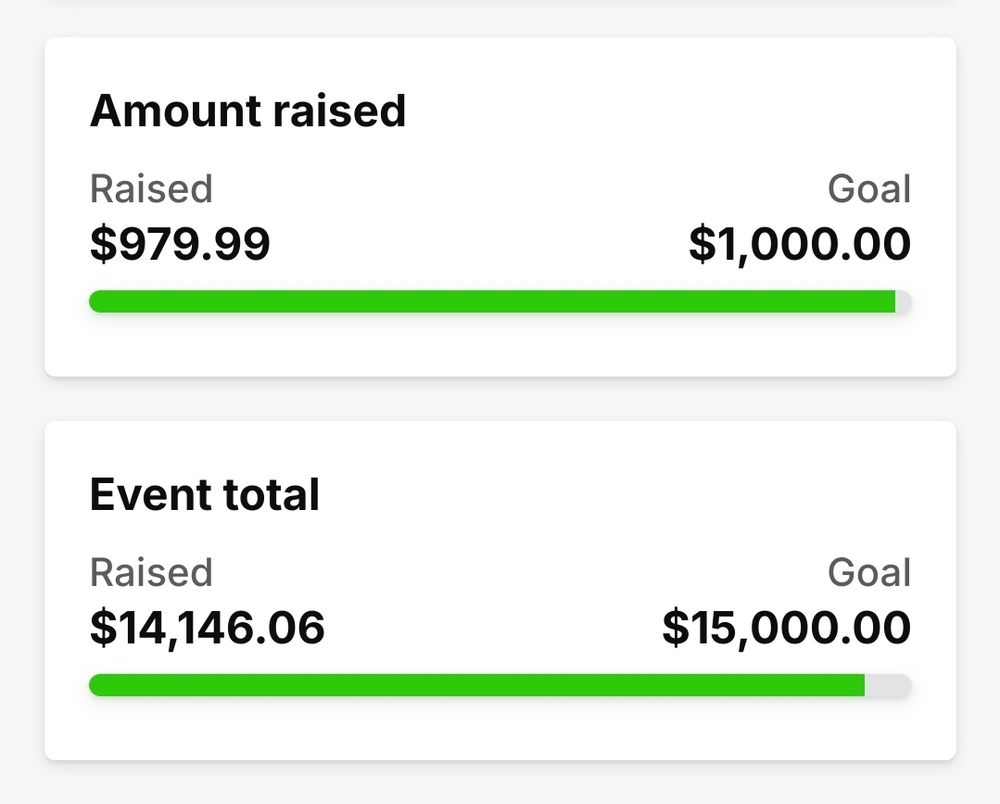Click the page background between the two cards
Viewport: 1000px width, 804px height.
click(500, 399)
